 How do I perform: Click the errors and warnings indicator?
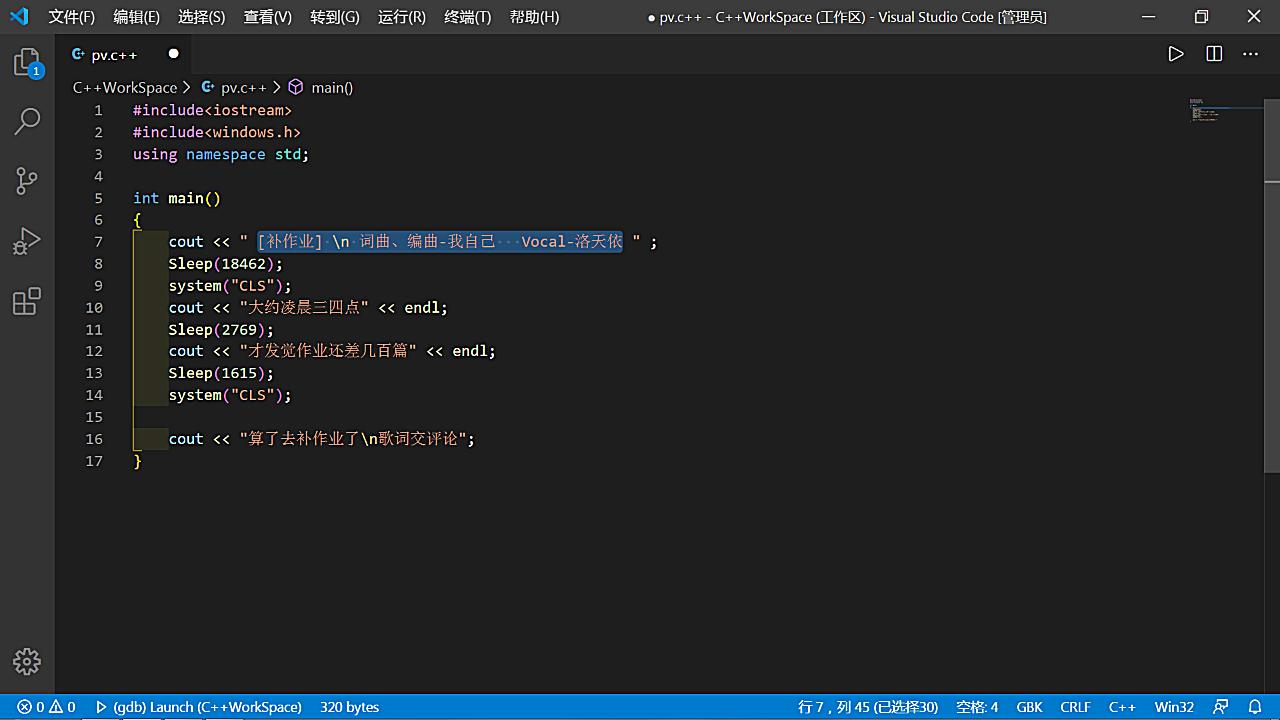46,707
